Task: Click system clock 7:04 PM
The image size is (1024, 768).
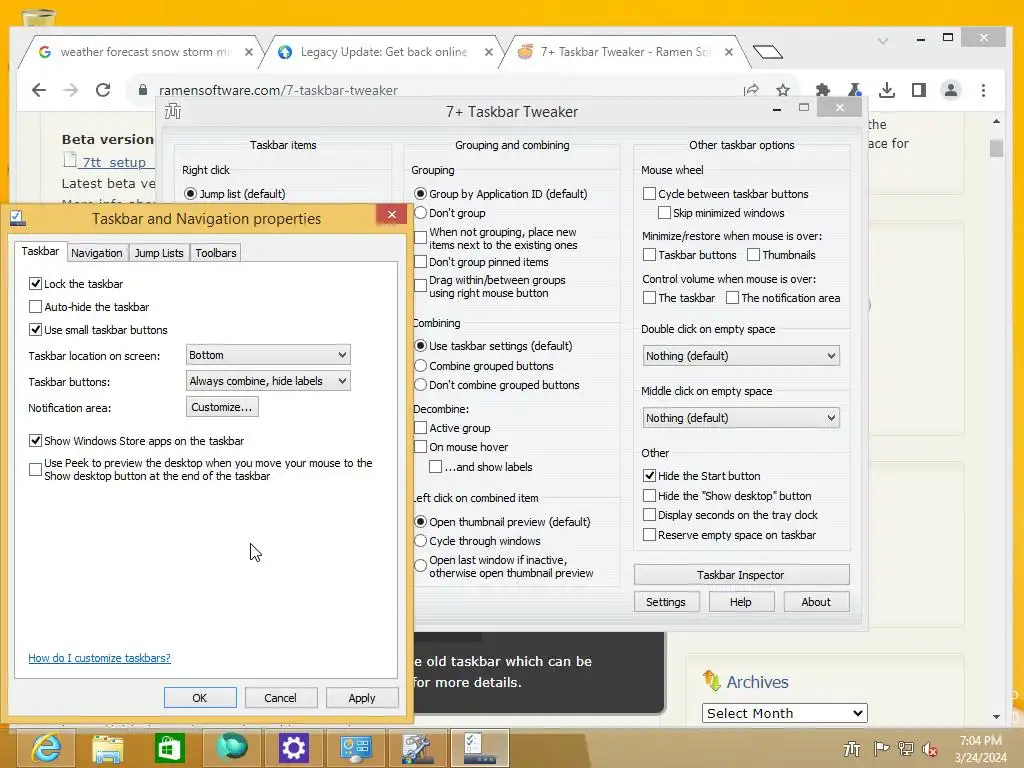Action: point(980,741)
